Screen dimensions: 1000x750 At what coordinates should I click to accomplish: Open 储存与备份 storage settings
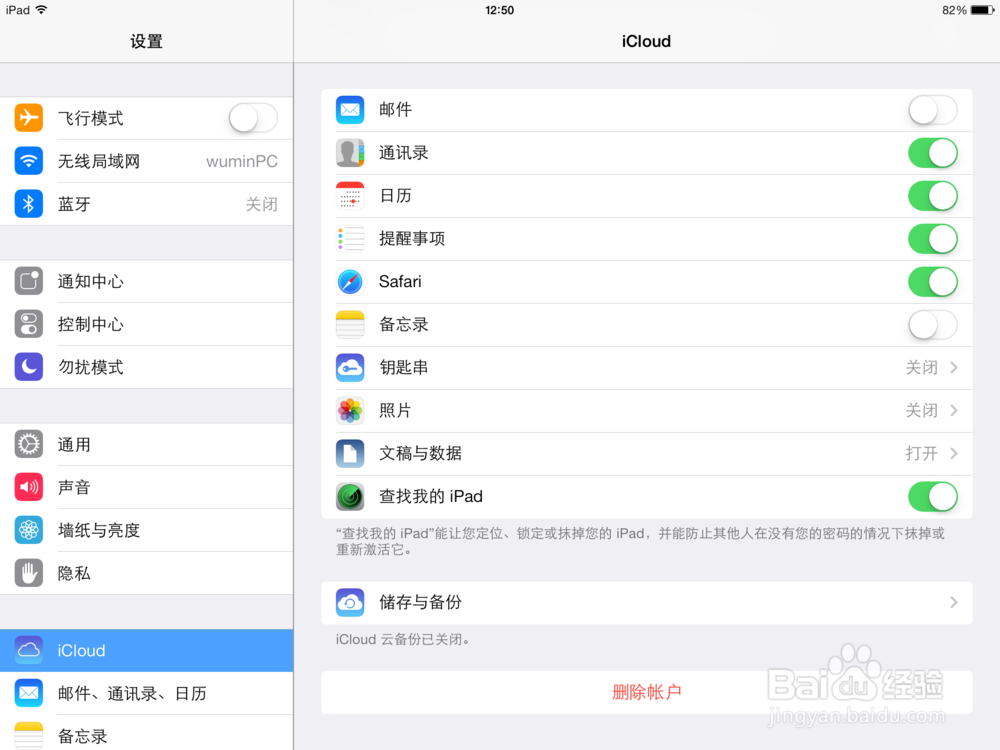coord(646,602)
